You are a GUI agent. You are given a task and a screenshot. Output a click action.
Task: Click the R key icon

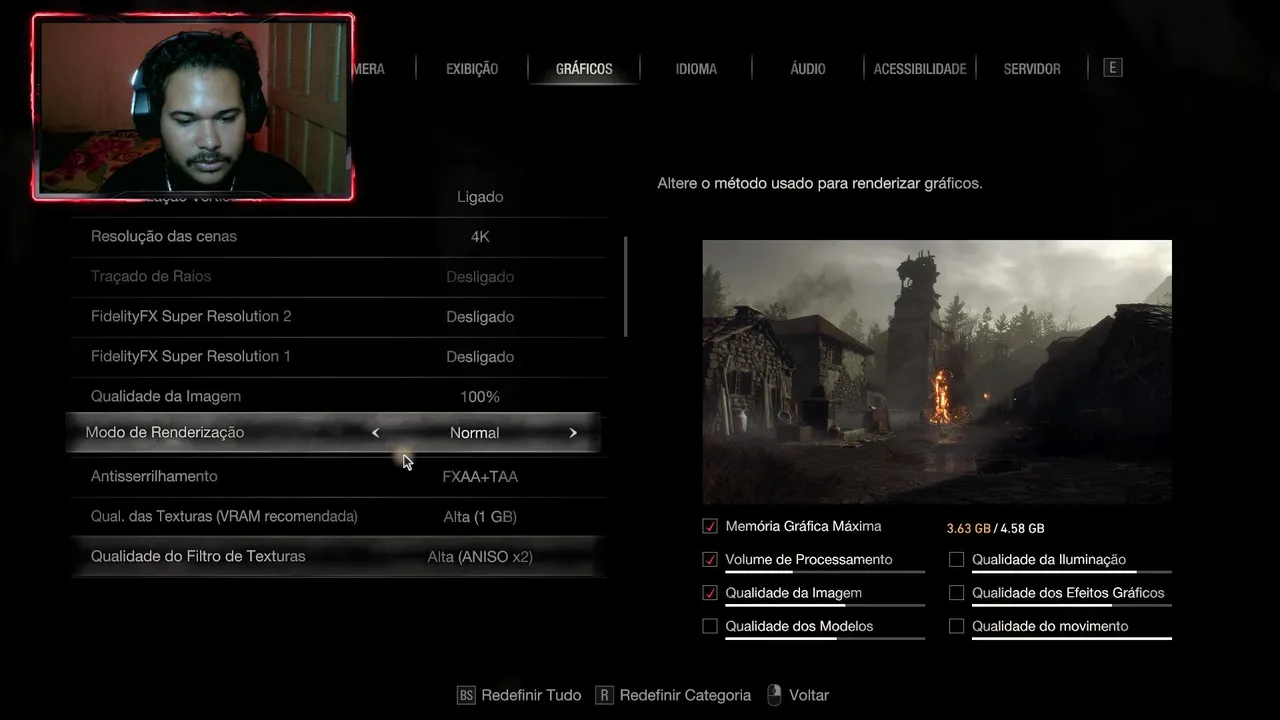tap(604, 695)
